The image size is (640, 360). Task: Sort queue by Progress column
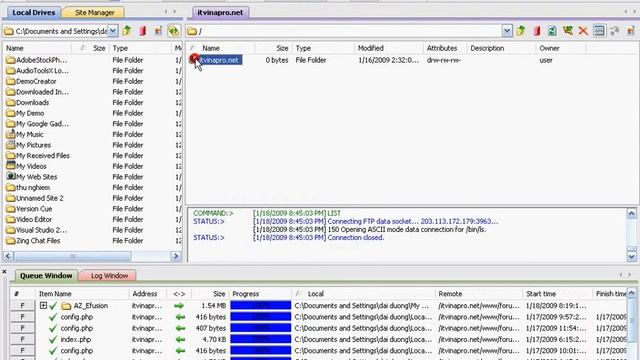coord(261,293)
